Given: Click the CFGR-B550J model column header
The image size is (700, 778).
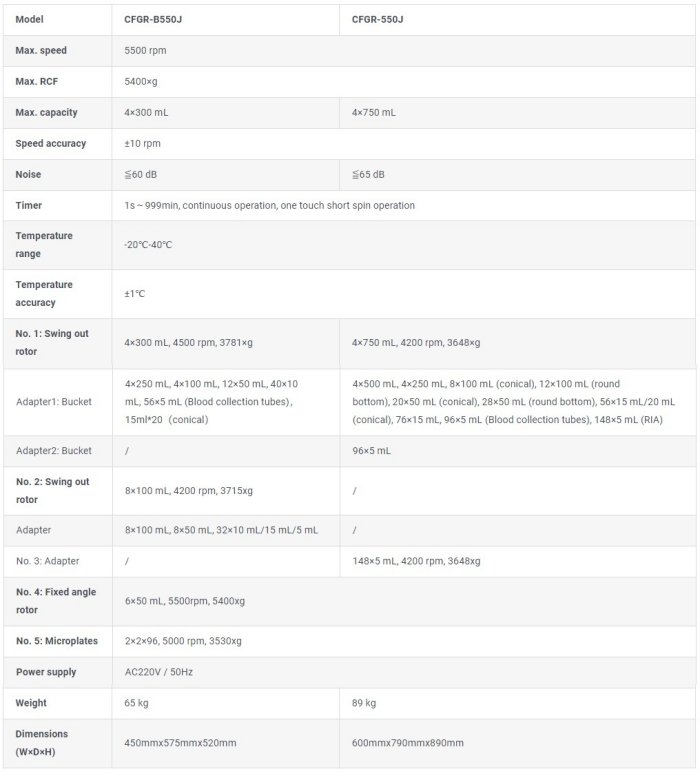Looking at the screenshot, I should 154,19.
